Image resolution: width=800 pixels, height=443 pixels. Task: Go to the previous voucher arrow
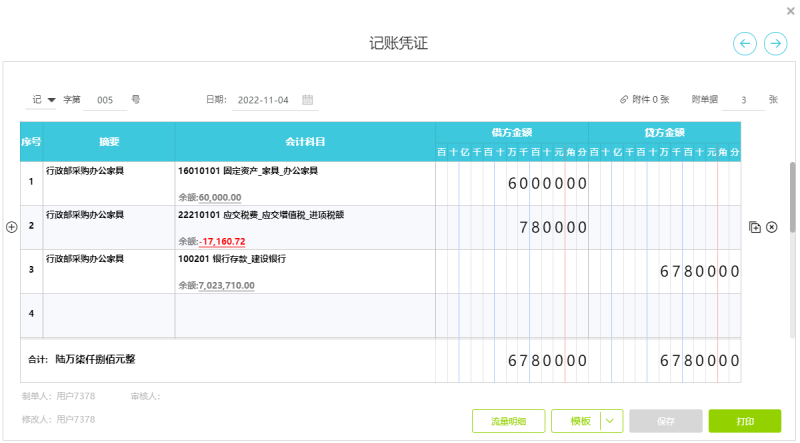tap(744, 43)
